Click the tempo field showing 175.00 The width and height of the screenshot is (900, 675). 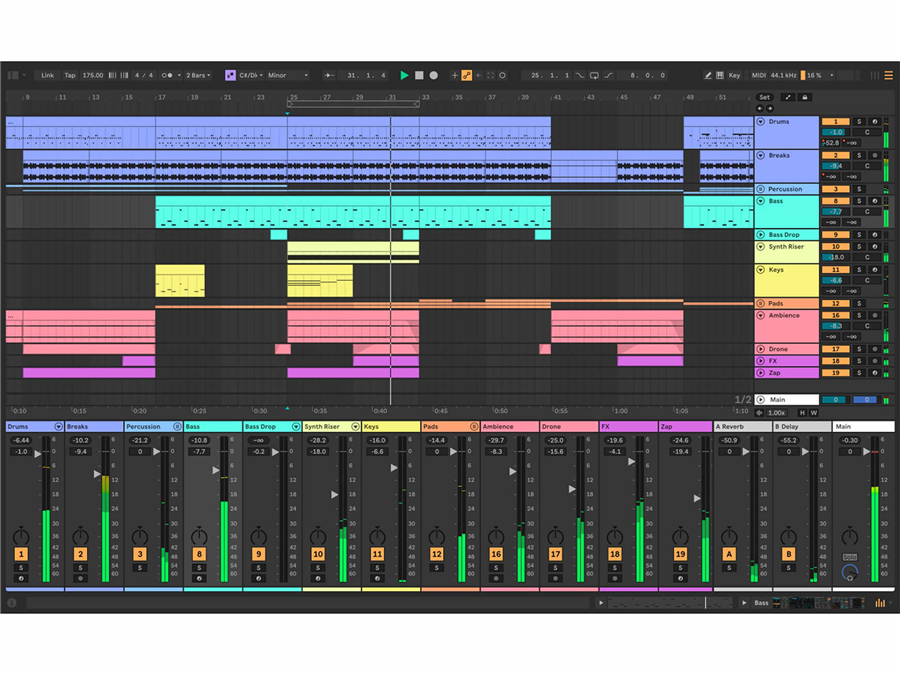93,75
